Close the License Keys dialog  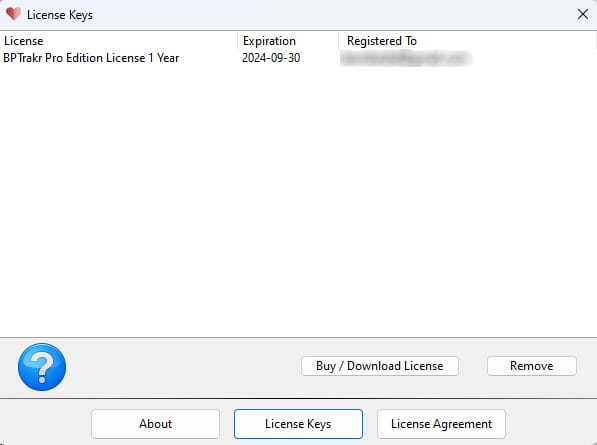tap(583, 14)
